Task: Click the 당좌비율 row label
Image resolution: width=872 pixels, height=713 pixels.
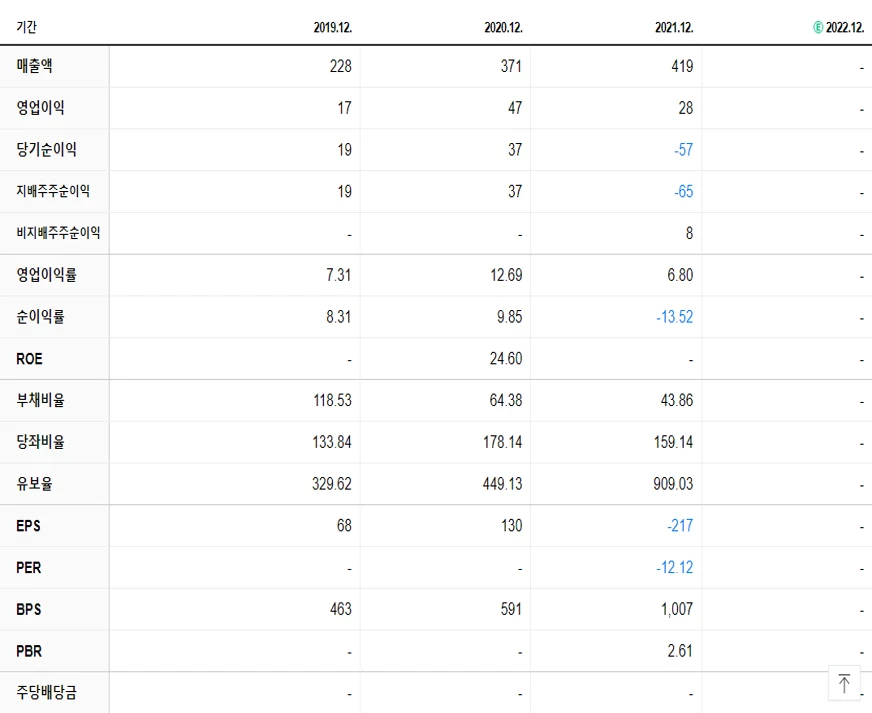Action: 41,442
